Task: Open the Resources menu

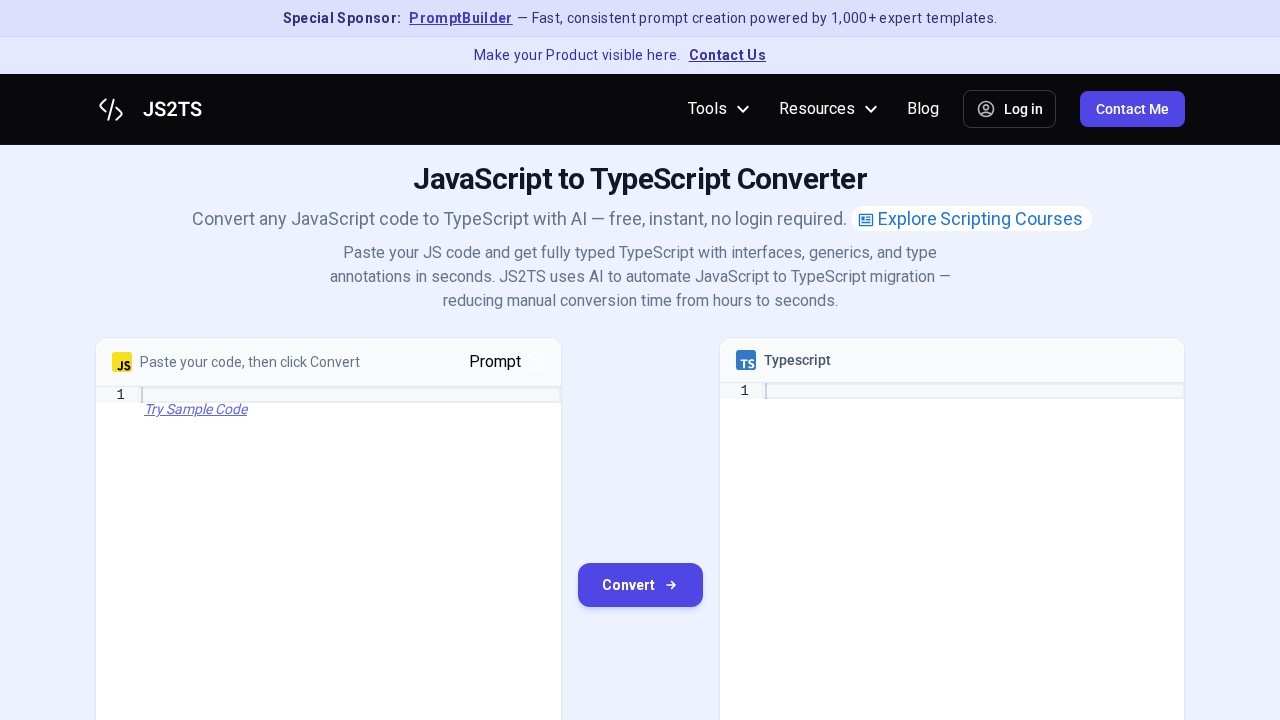Action: 828,109
